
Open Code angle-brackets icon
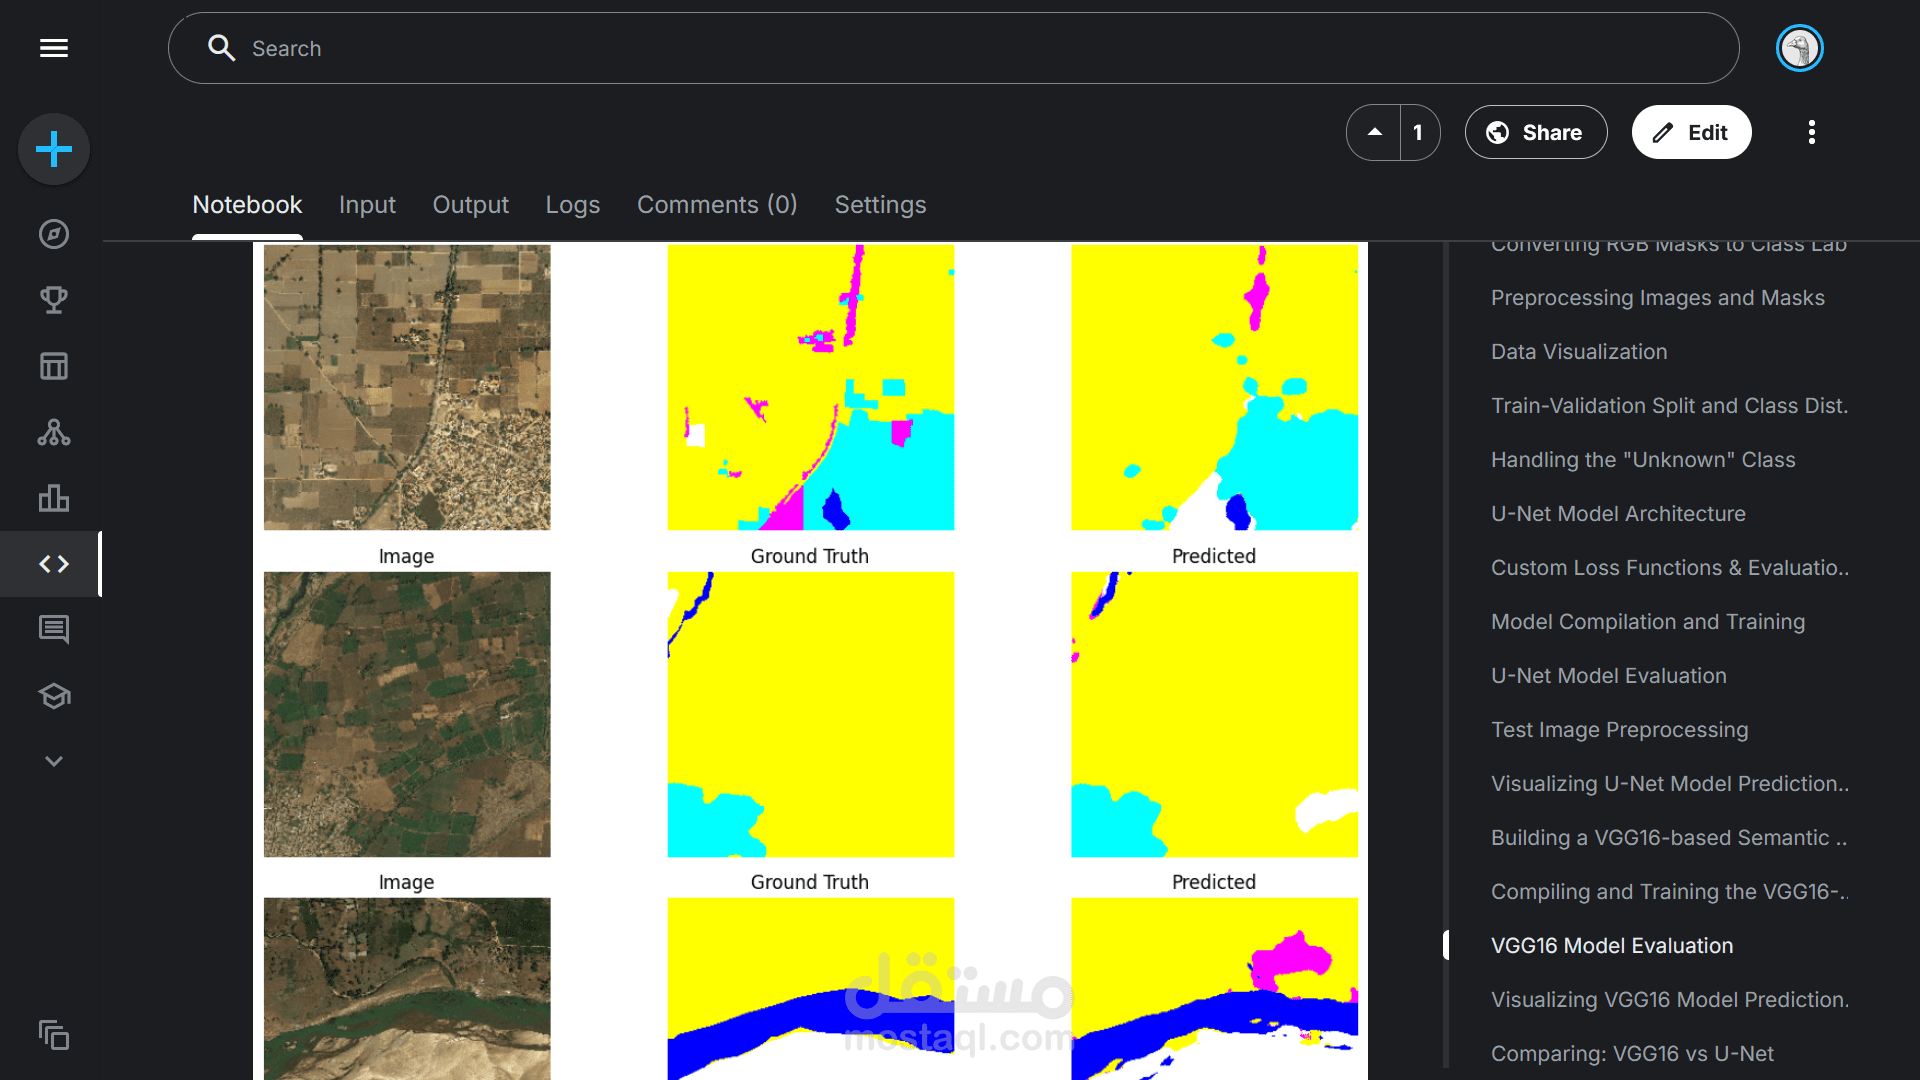(54, 564)
